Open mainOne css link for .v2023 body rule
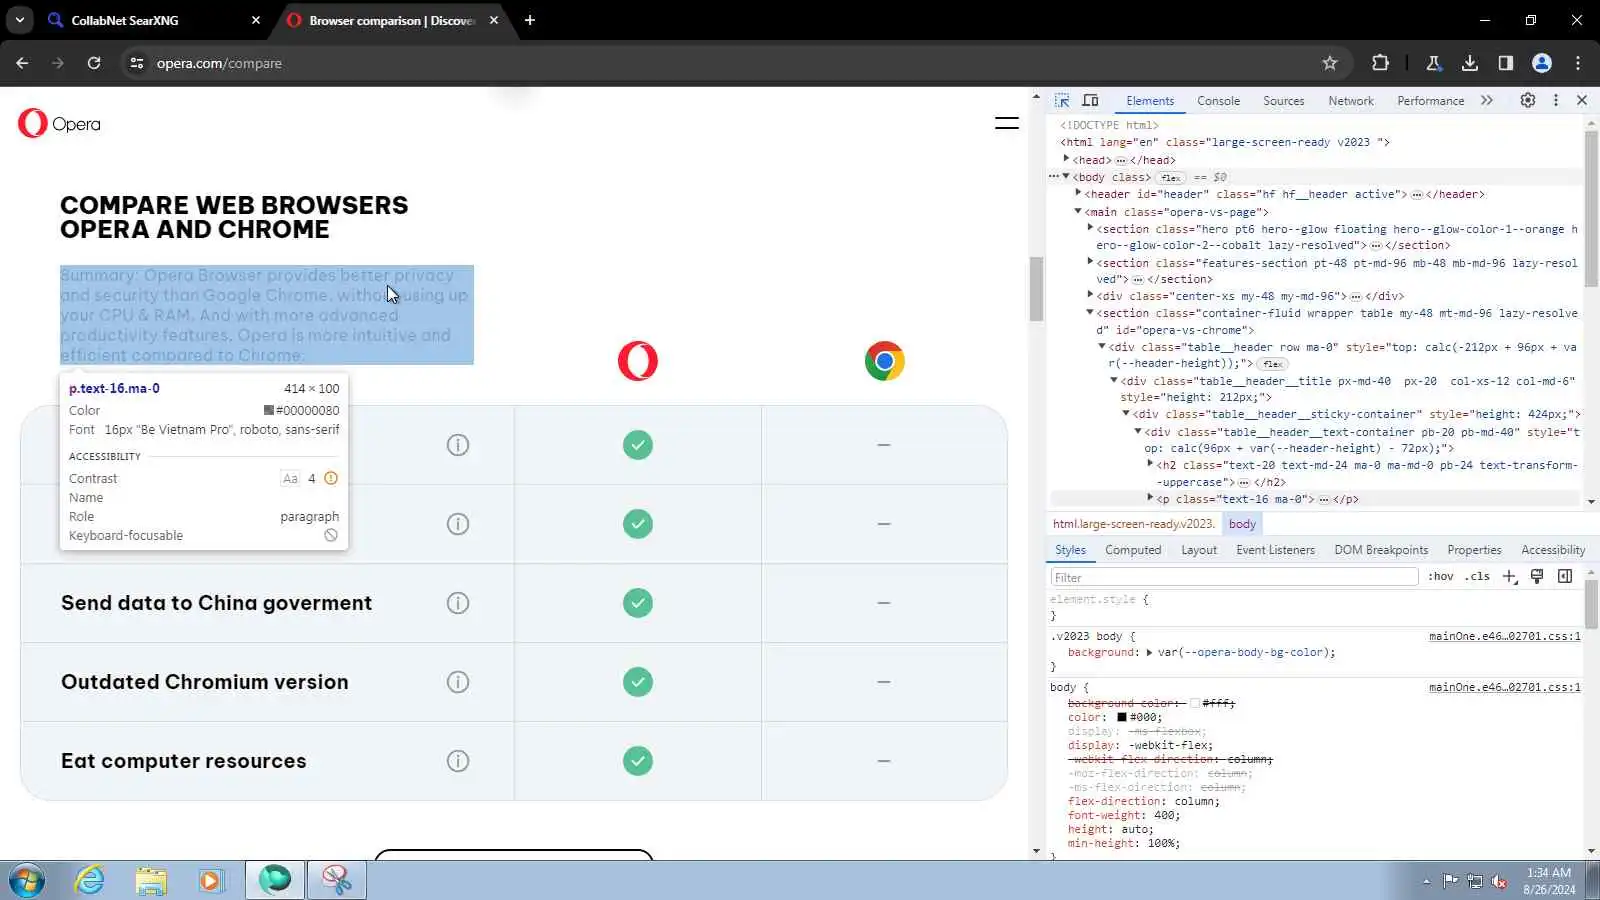 1504,636
